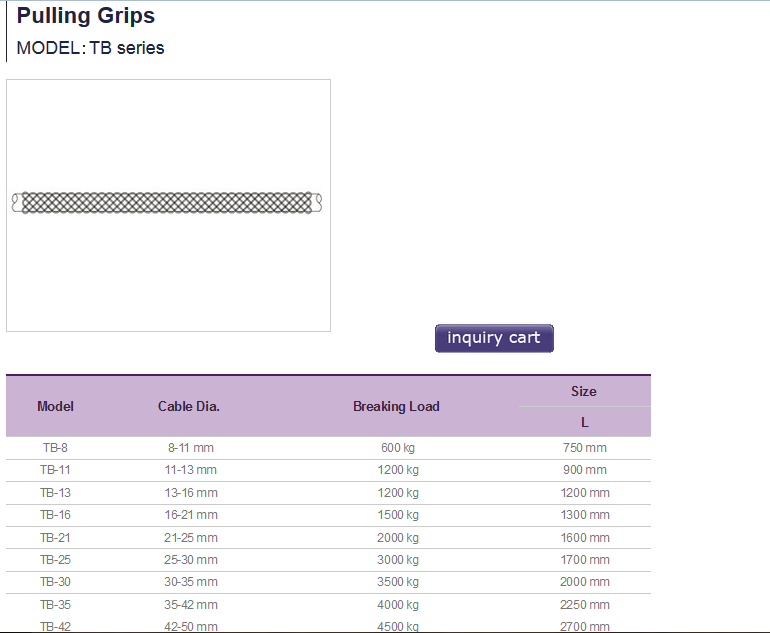Click the 600 kg breaking load cell
Screen dimensions: 770x633
398,448
